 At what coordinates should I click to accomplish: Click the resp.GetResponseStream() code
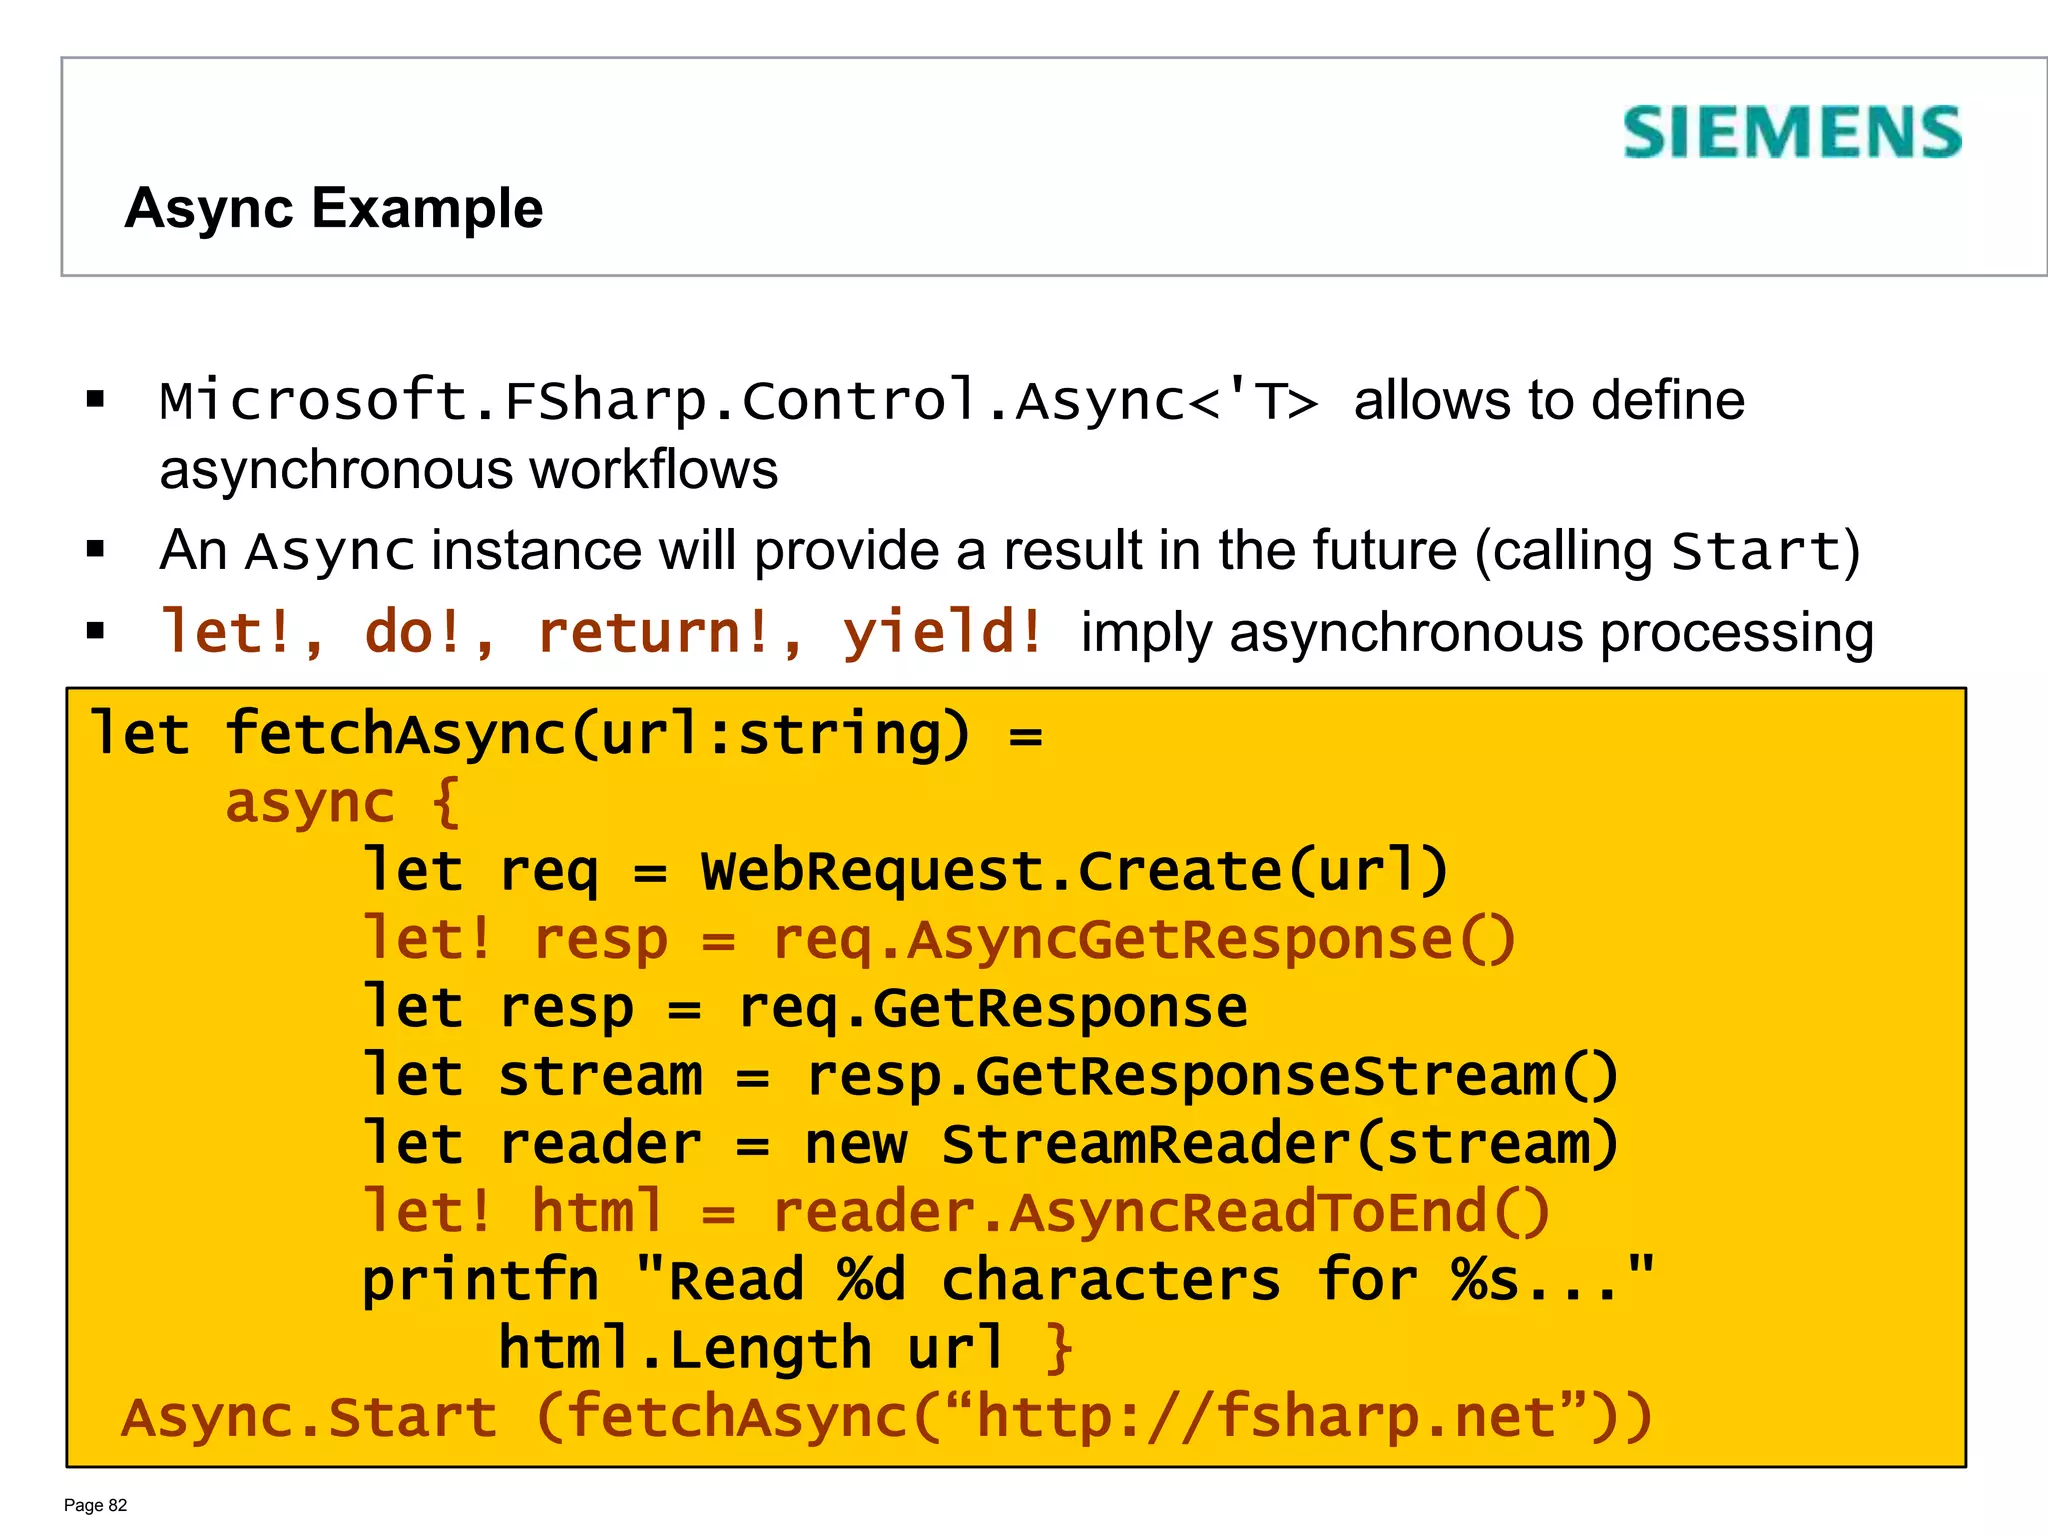(x=1211, y=1077)
